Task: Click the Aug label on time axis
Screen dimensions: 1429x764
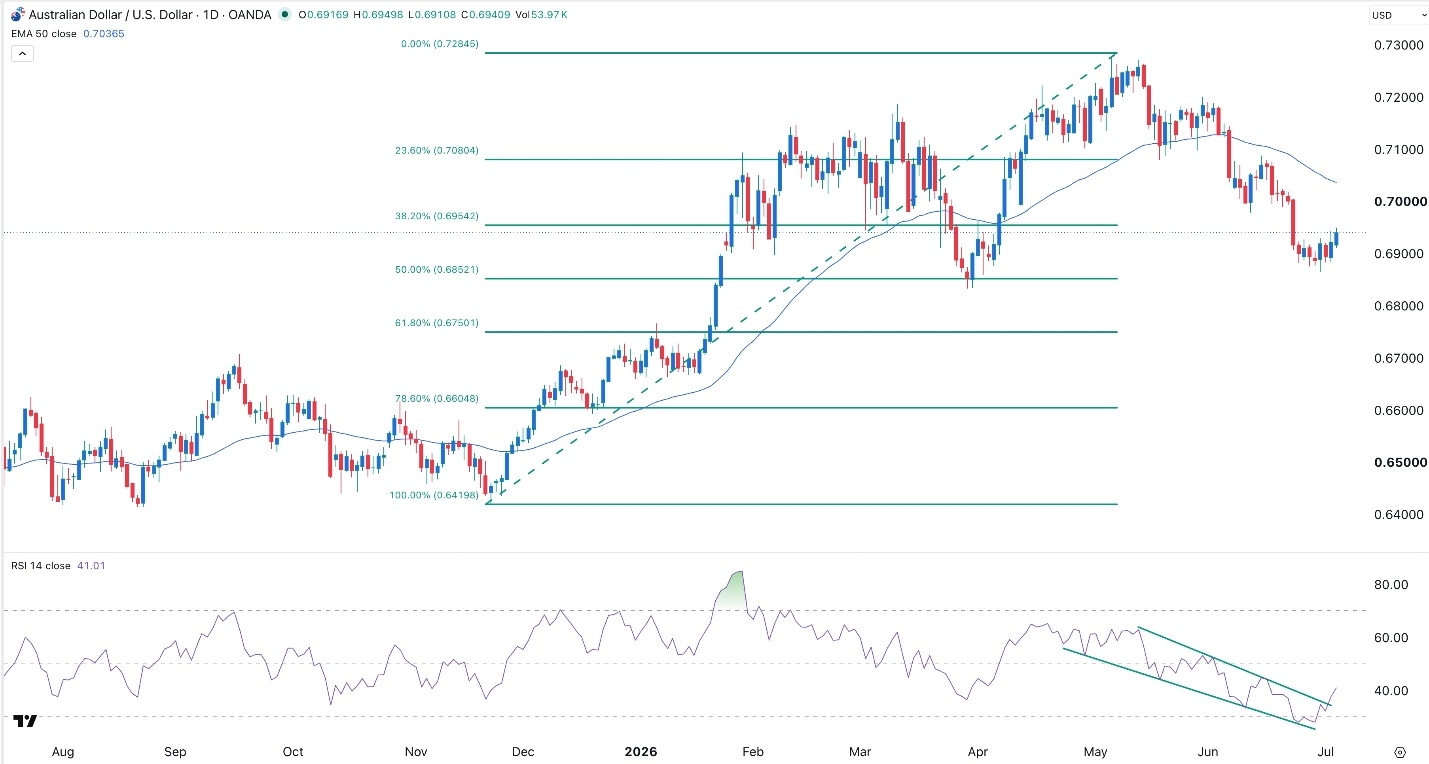Action: coord(61,752)
